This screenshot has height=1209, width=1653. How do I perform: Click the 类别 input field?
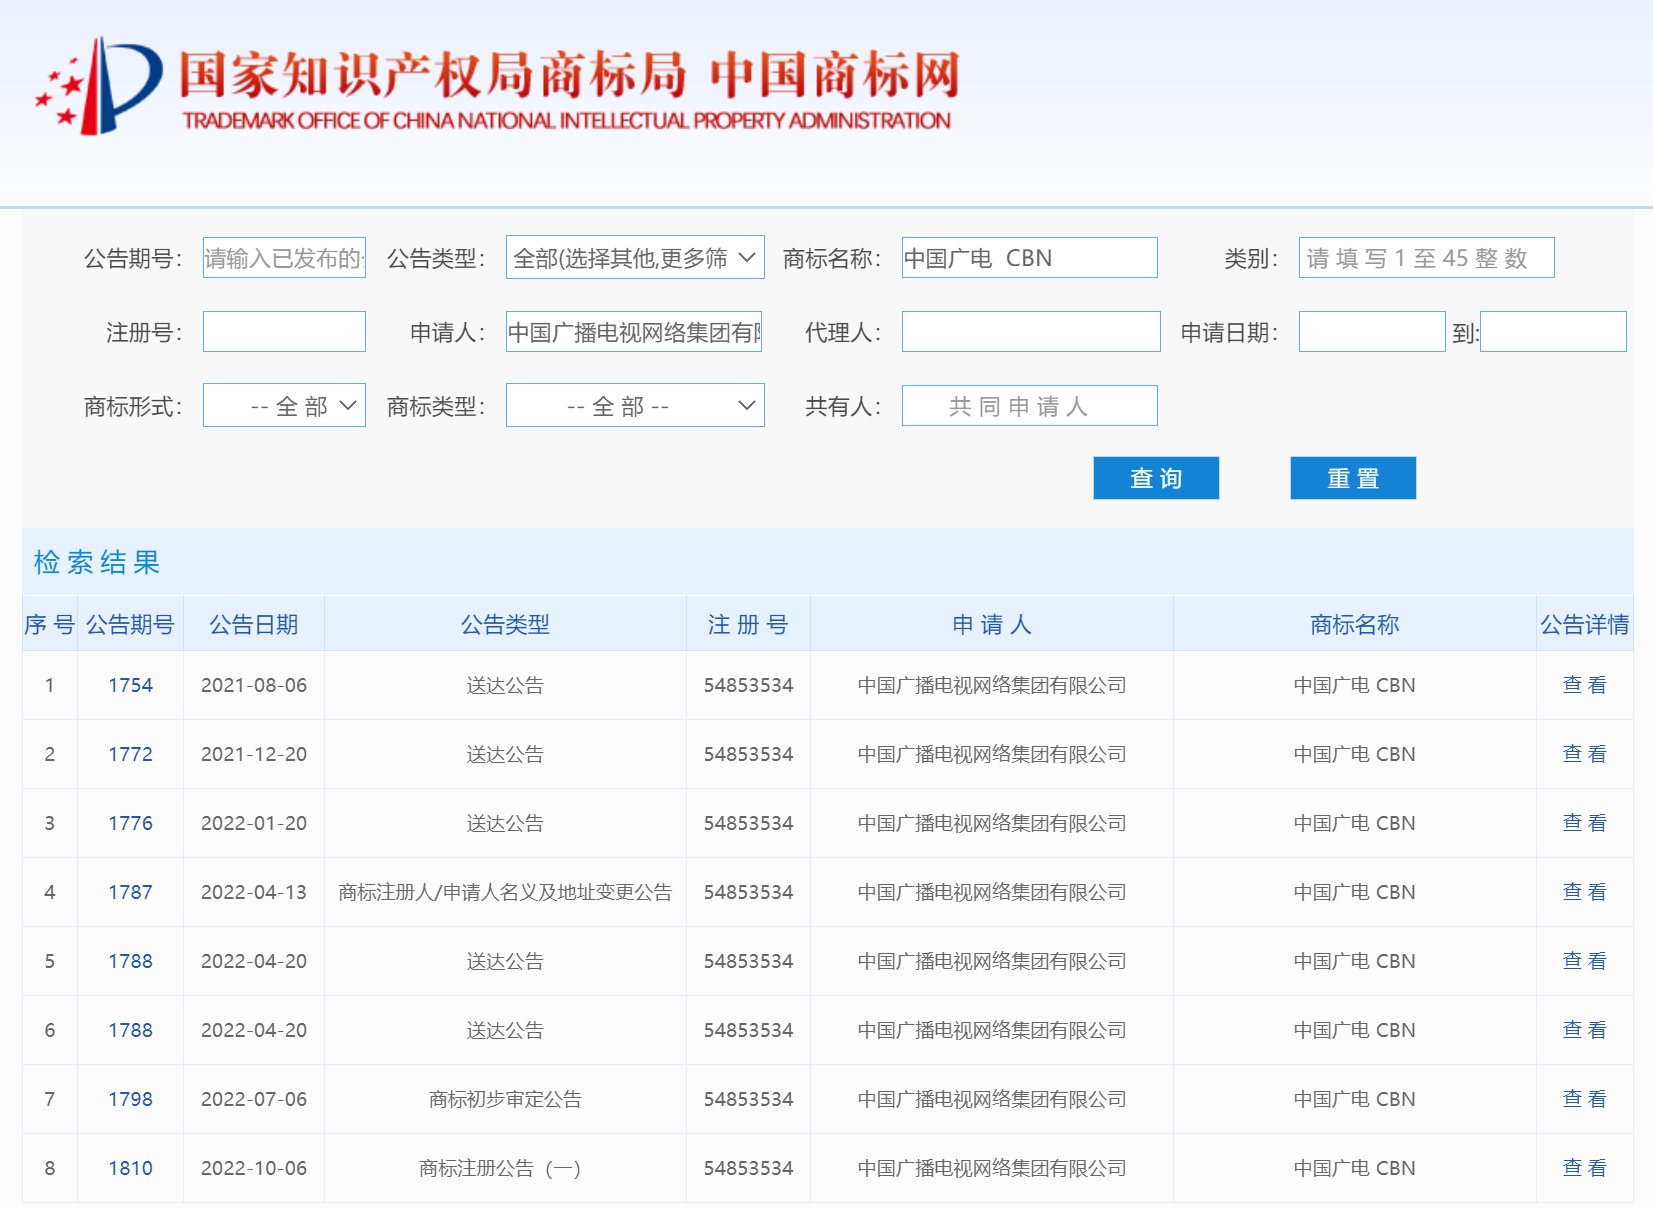(x=1426, y=258)
